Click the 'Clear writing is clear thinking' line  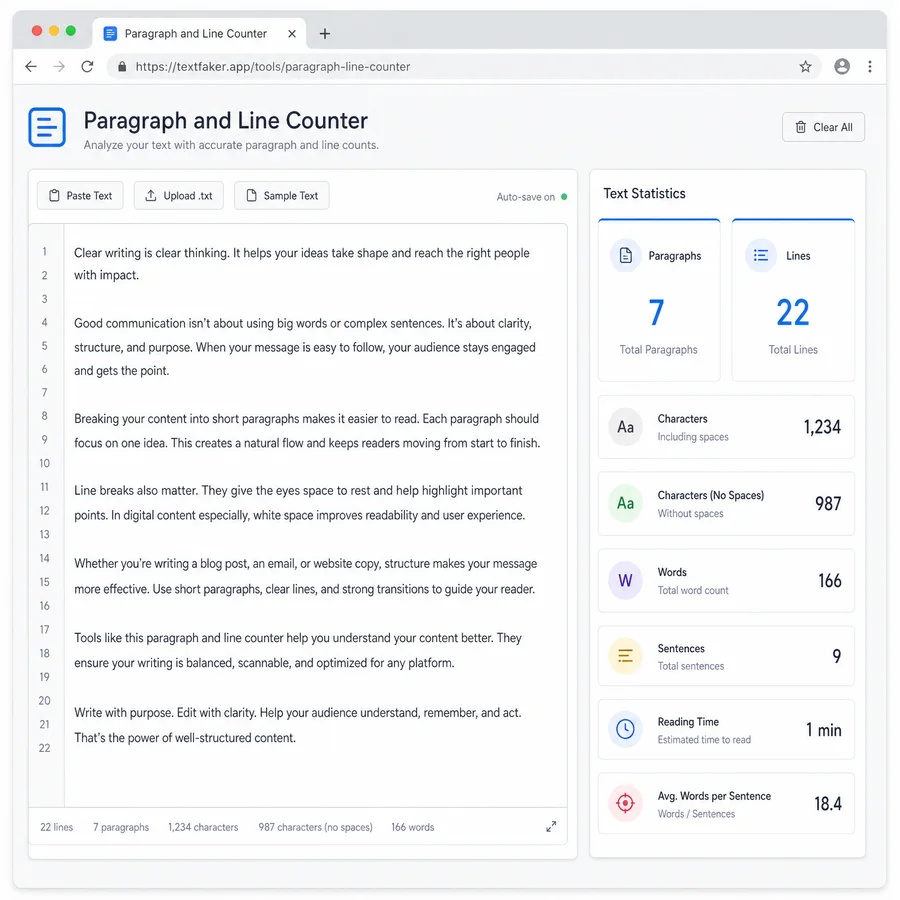(301, 253)
